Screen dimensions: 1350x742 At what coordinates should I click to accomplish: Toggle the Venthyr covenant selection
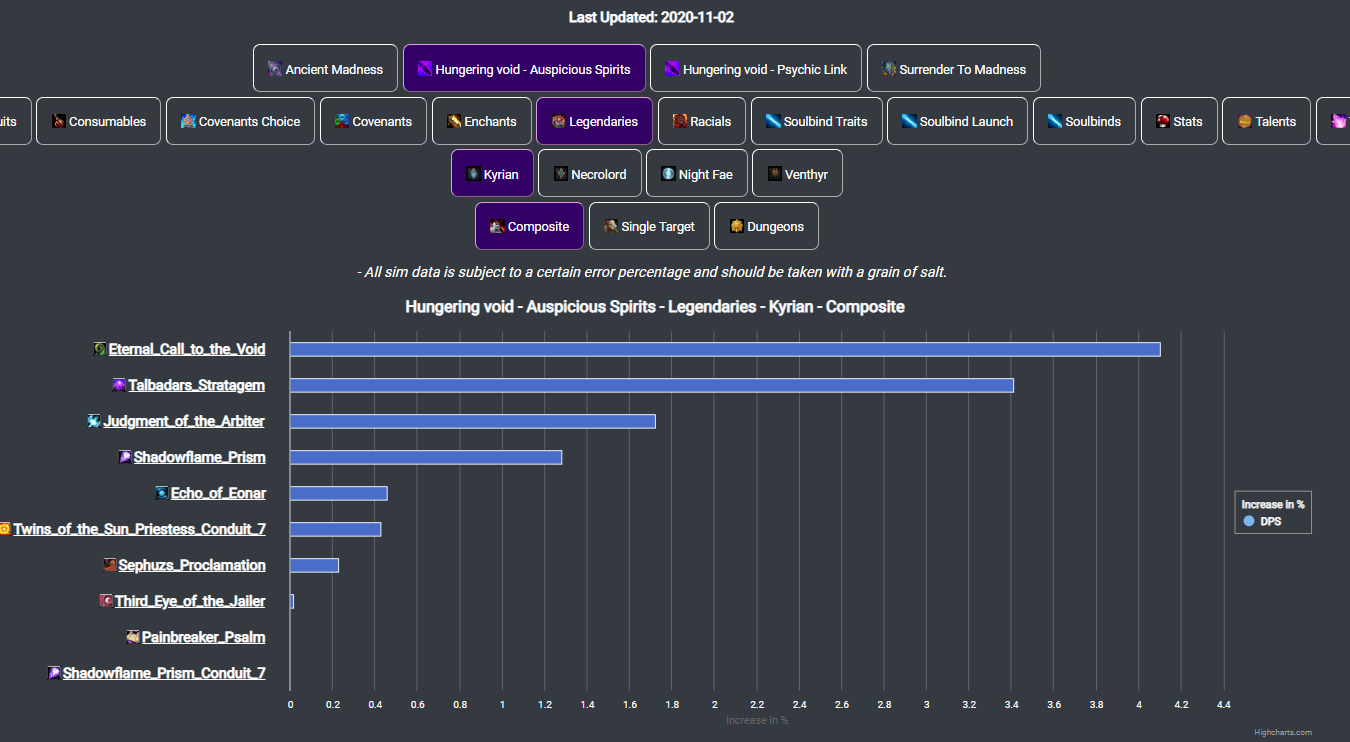(x=797, y=173)
